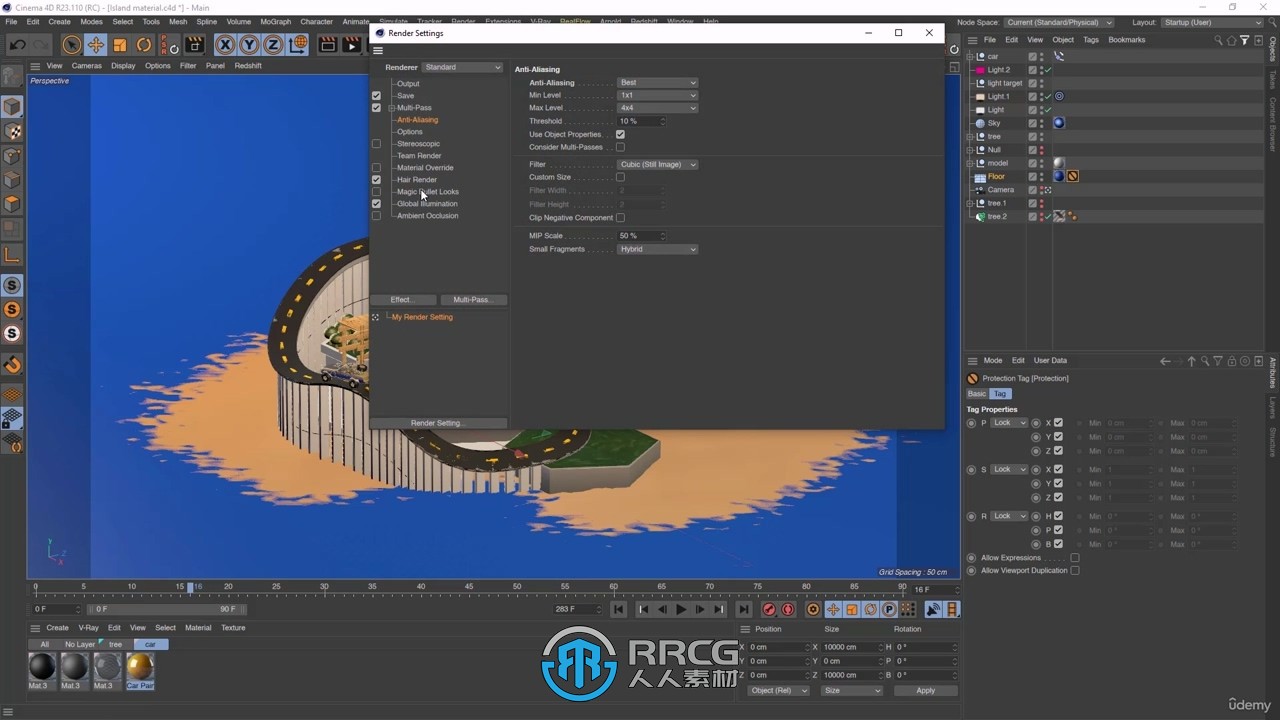The width and height of the screenshot is (1280, 720).
Task: Play the animation forward
Action: (681, 609)
